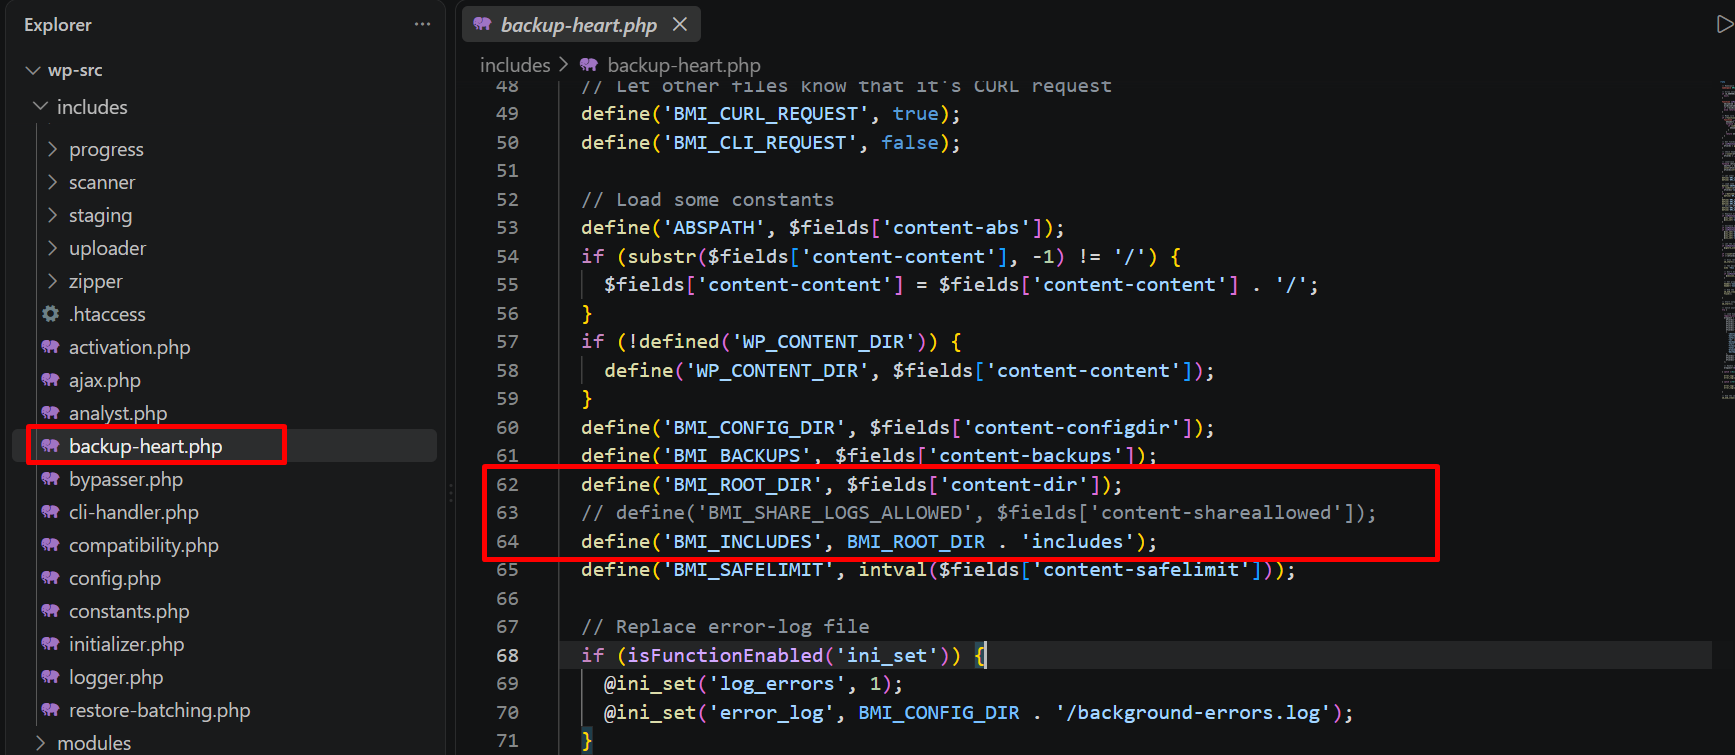The image size is (1735, 755).
Task: Click 'BMI_ROOT_DIR' string on line 62
Action: pos(743,484)
